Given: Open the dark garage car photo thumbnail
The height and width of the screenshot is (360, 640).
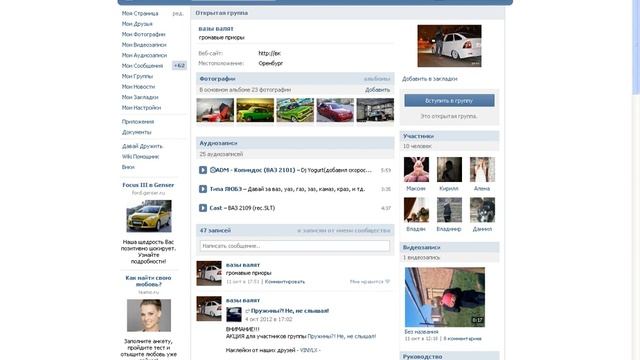Looking at the screenshot, I should click(x=375, y=110).
